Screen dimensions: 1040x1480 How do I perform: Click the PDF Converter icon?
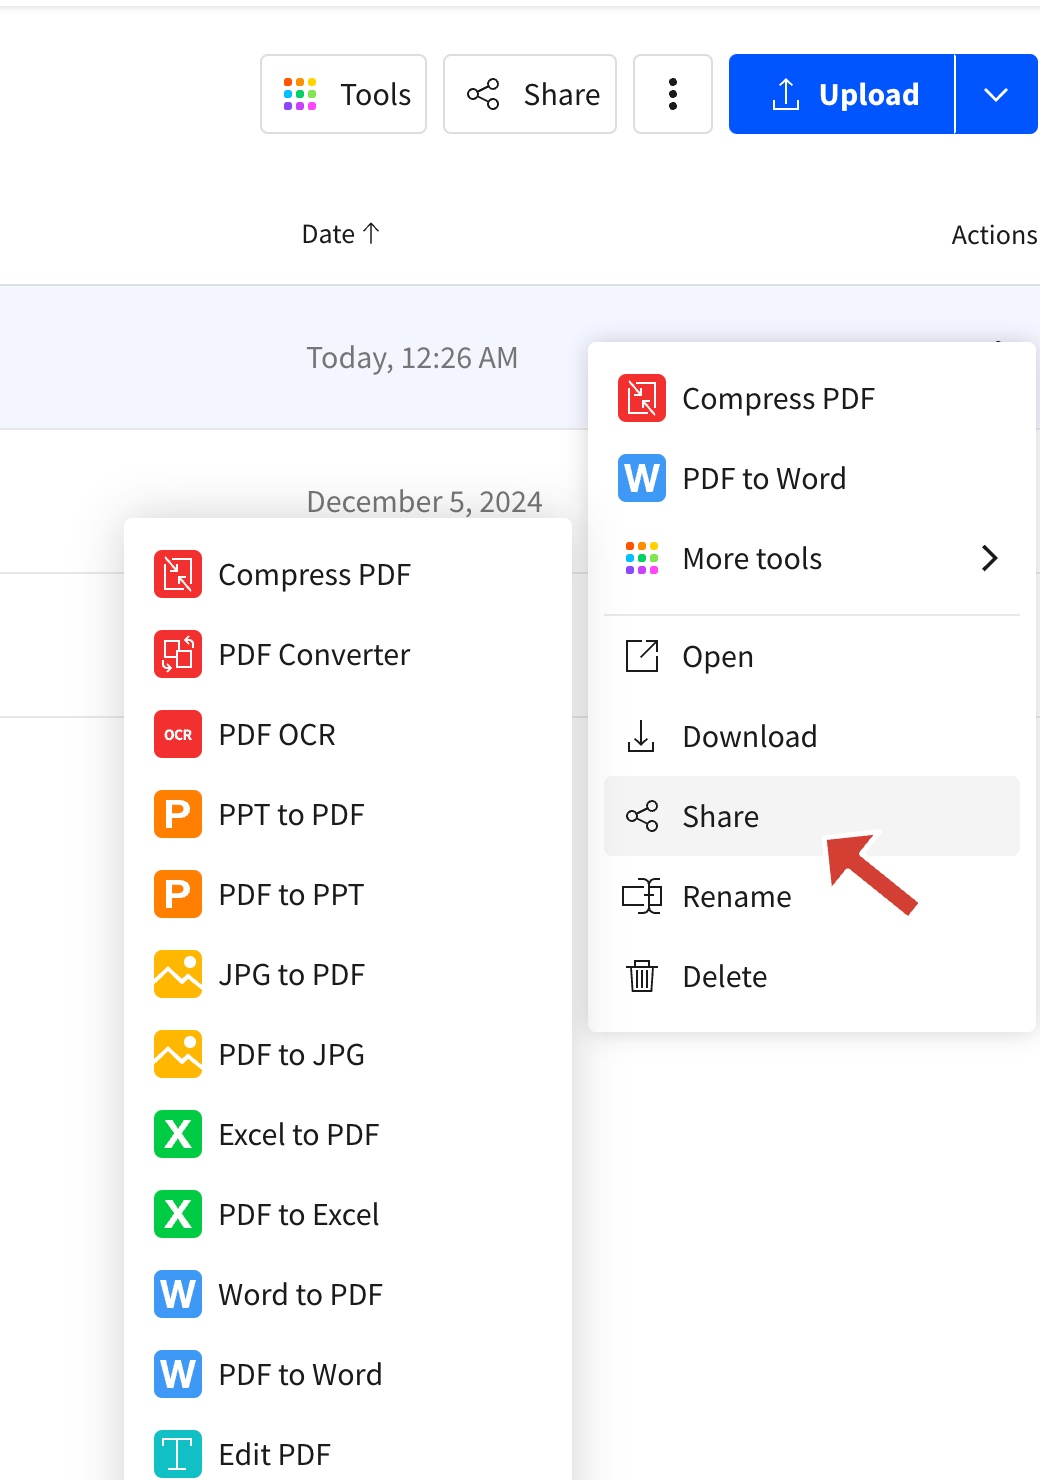coord(177,654)
